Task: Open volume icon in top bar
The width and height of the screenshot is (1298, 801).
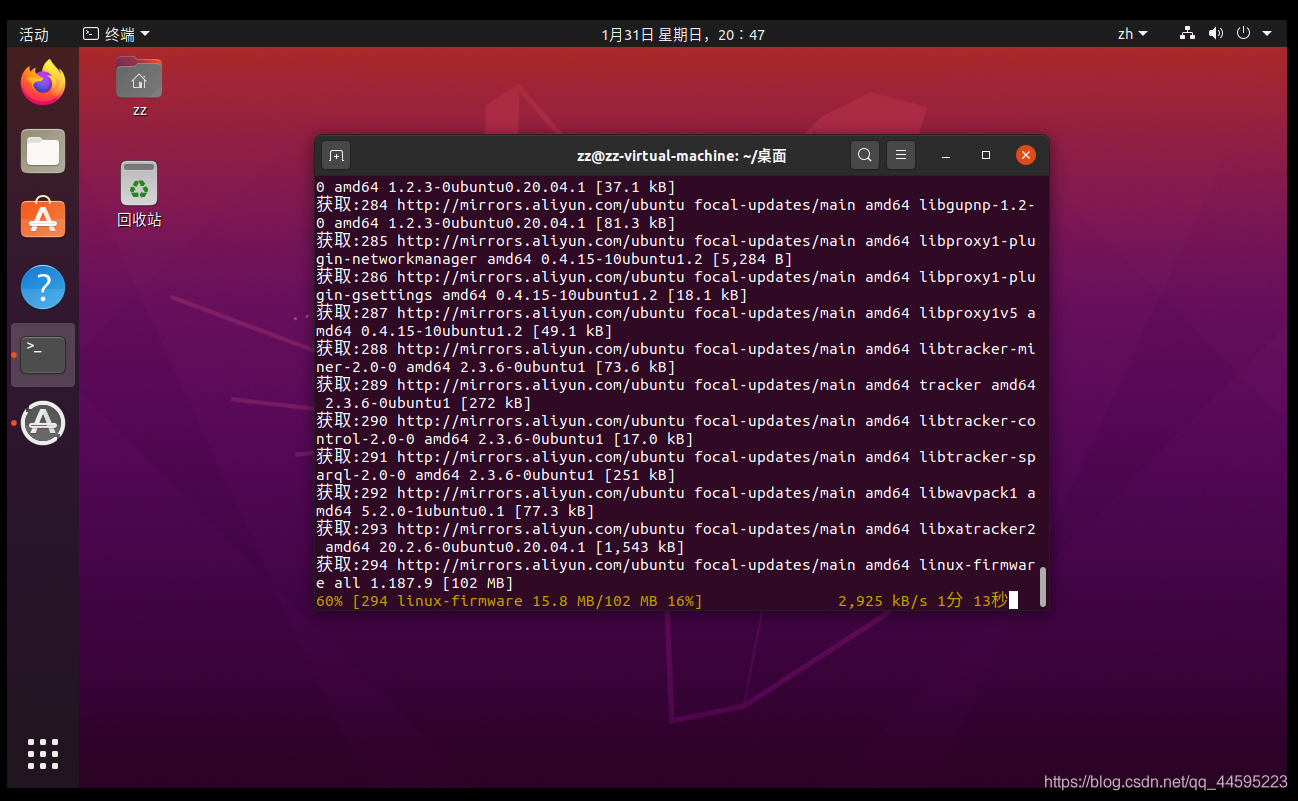Action: pos(1215,33)
